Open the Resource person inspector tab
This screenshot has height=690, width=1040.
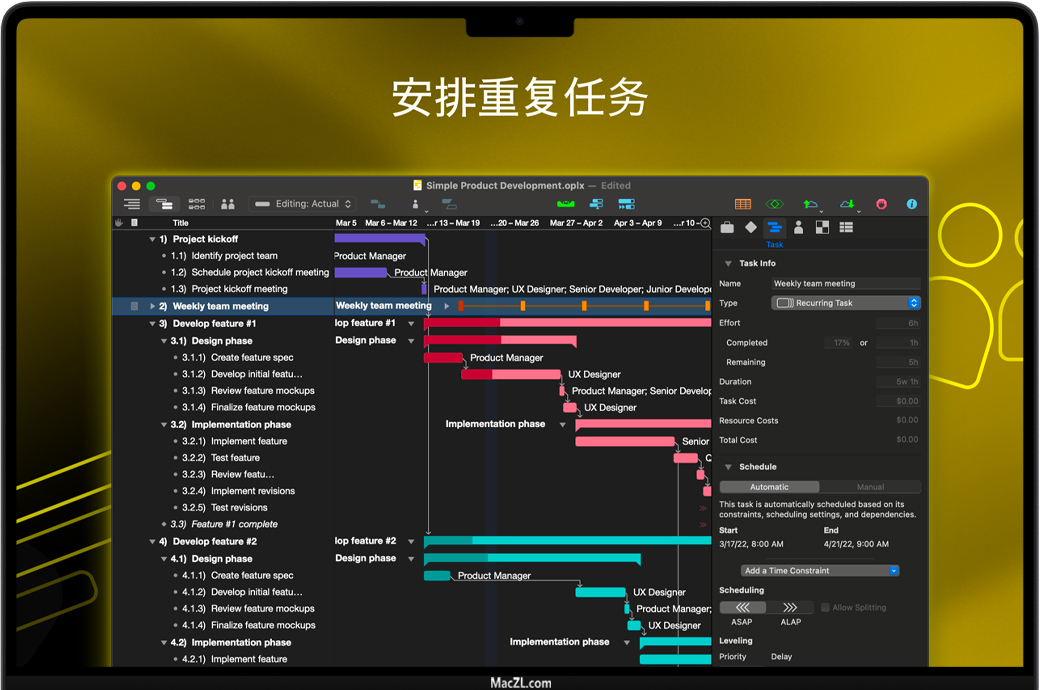click(x=798, y=228)
